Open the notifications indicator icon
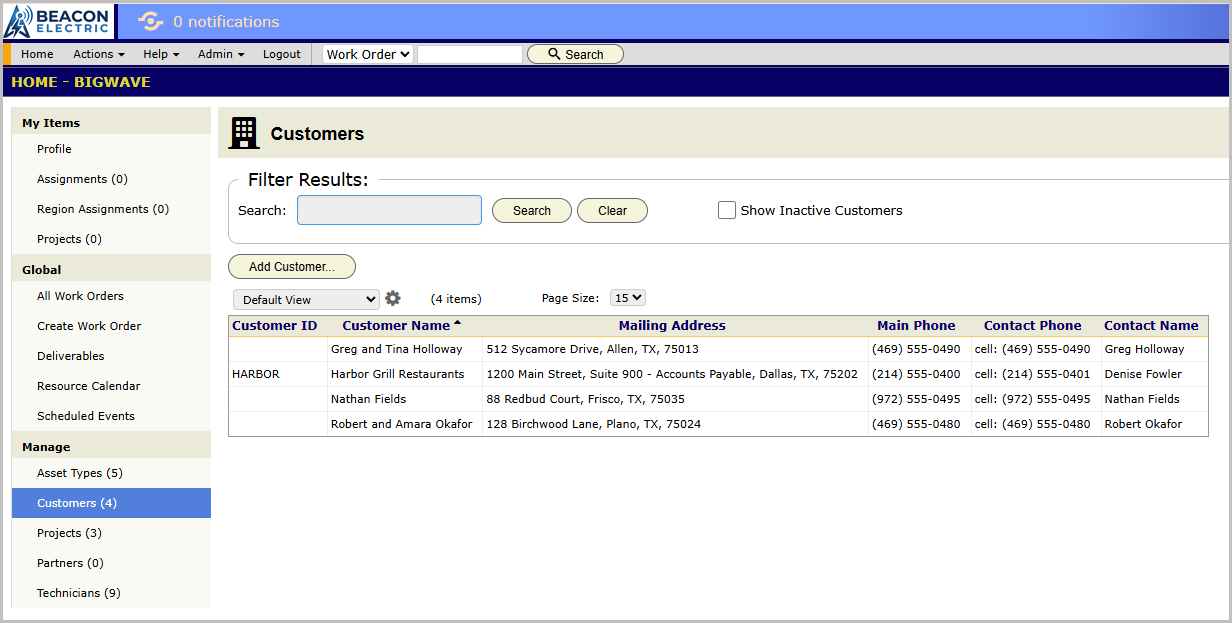The image size is (1232, 623). click(x=150, y=21)
